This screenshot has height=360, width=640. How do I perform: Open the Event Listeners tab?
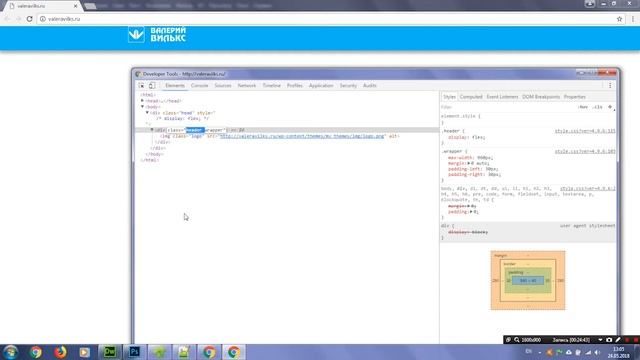(502, 97)
